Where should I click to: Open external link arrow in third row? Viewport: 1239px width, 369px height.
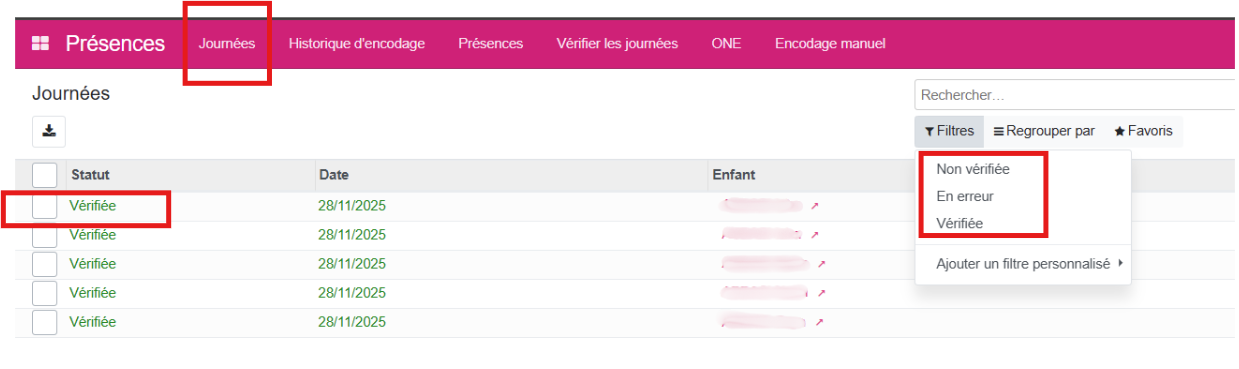(821, 264)
